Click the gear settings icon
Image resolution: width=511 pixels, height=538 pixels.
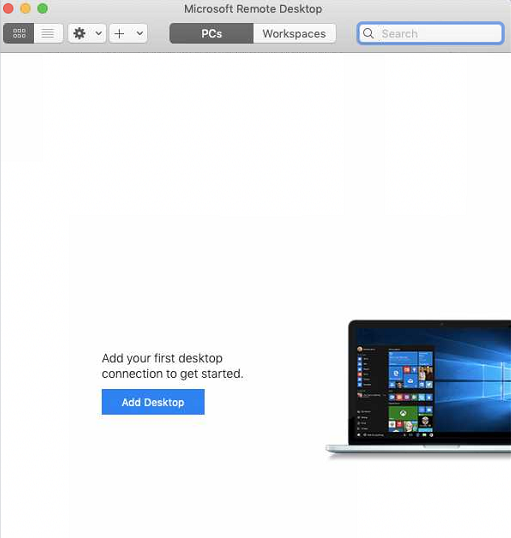80,33
